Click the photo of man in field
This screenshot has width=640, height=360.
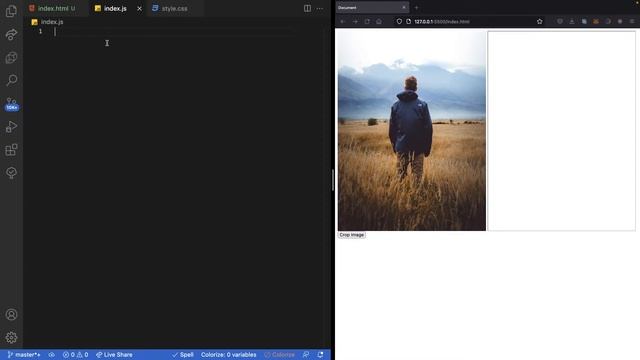point(412,131)
